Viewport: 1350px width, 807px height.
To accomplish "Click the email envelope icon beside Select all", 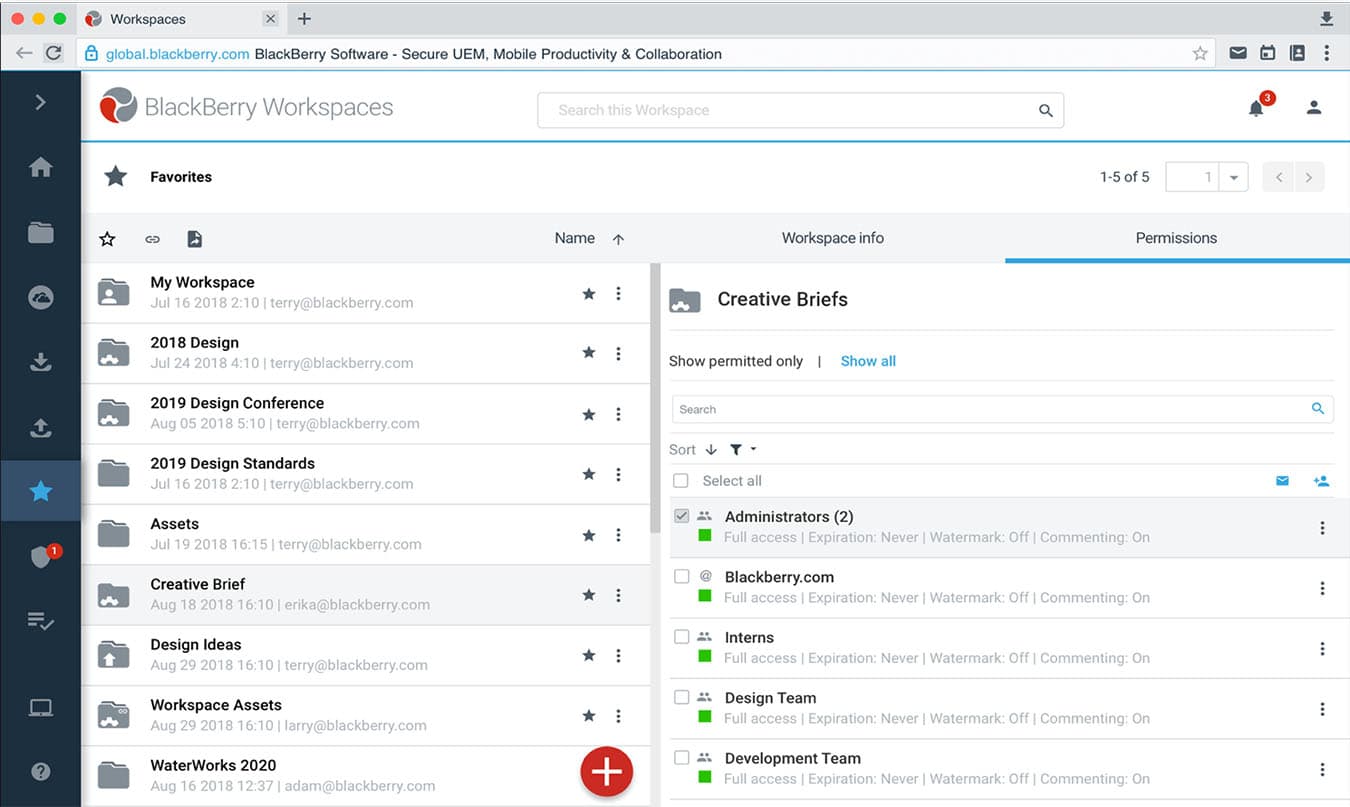I will coord(1282,481).
